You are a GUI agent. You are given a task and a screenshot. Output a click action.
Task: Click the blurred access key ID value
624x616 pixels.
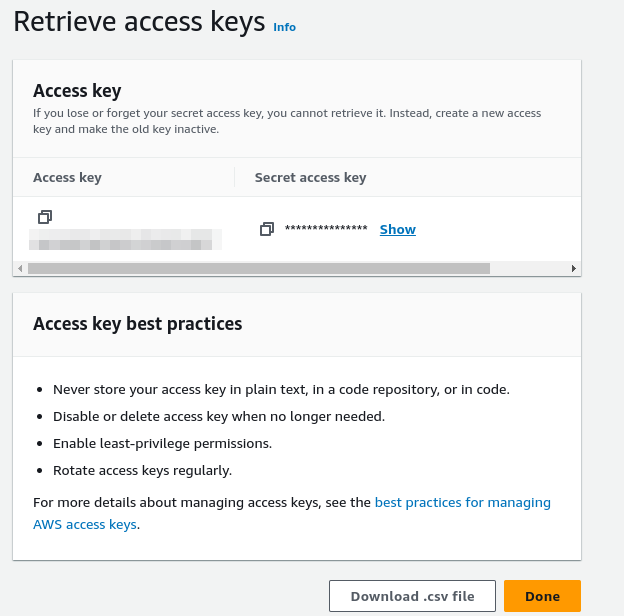point(125,238)
